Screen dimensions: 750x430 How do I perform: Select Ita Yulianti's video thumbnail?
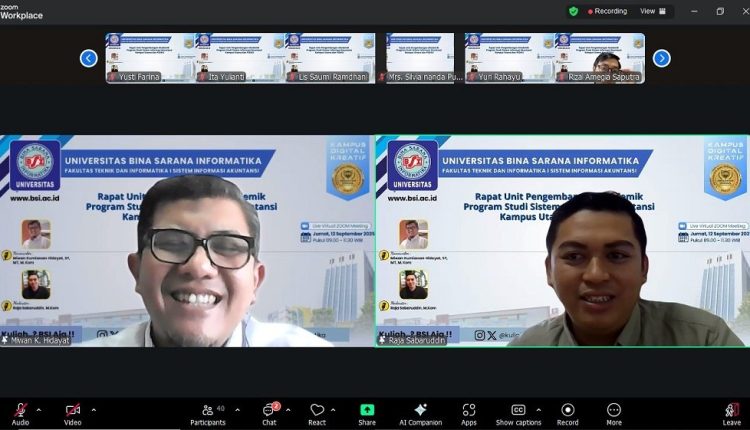click(240, 58)
